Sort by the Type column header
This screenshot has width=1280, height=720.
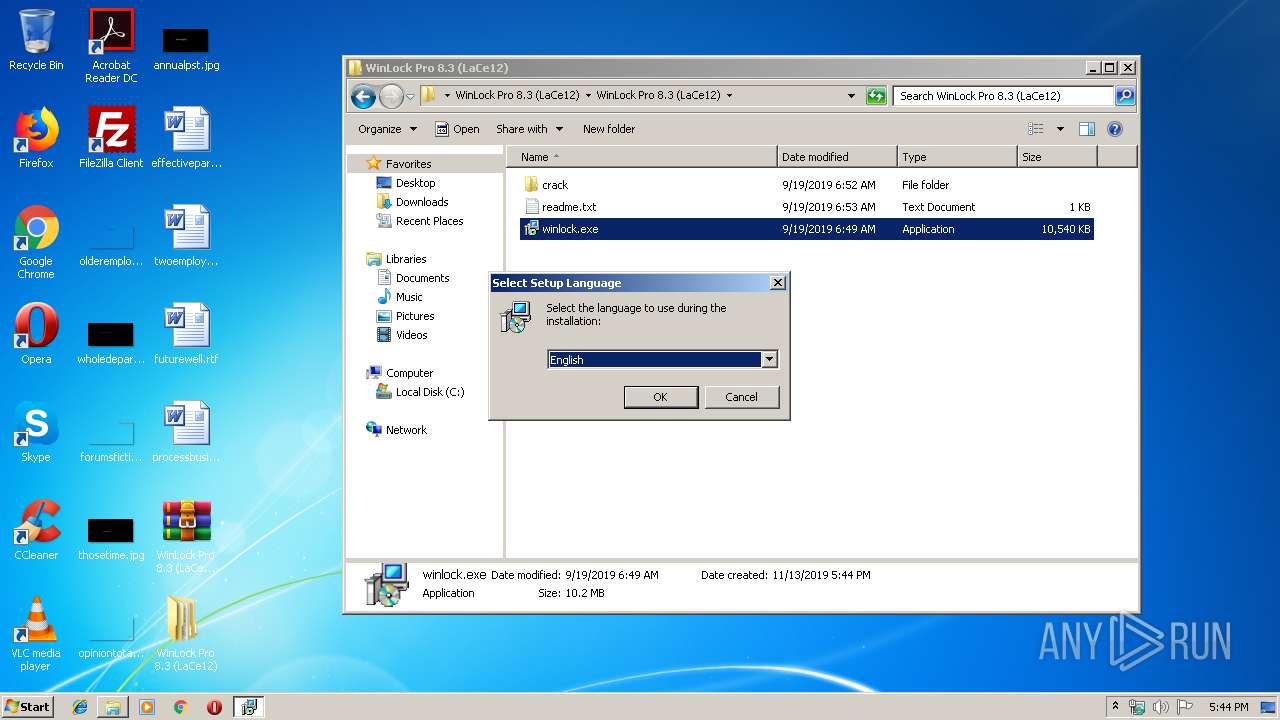point(957,157)
